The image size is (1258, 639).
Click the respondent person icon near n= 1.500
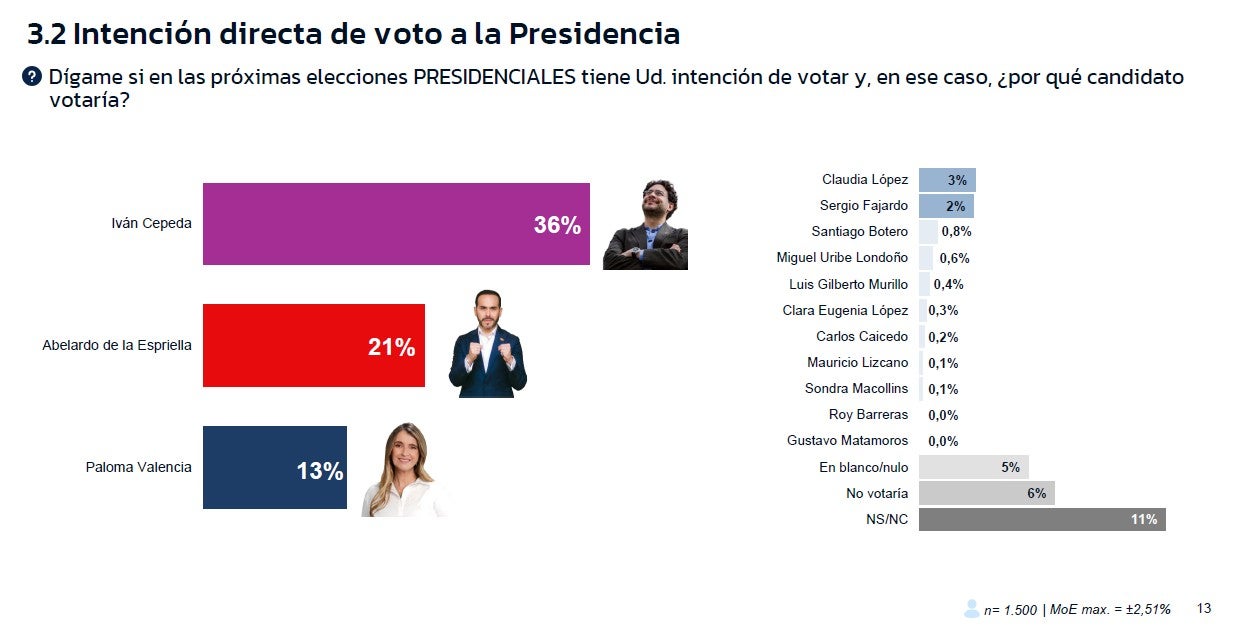[971, 608]
